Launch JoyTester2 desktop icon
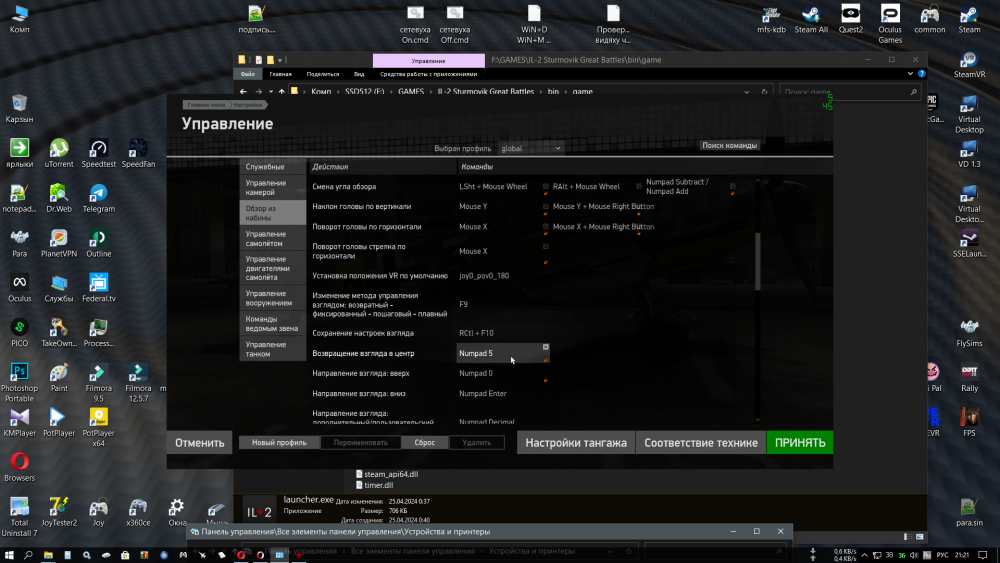This screenshot has width=1000, height=563. click(x=59, y=512)
